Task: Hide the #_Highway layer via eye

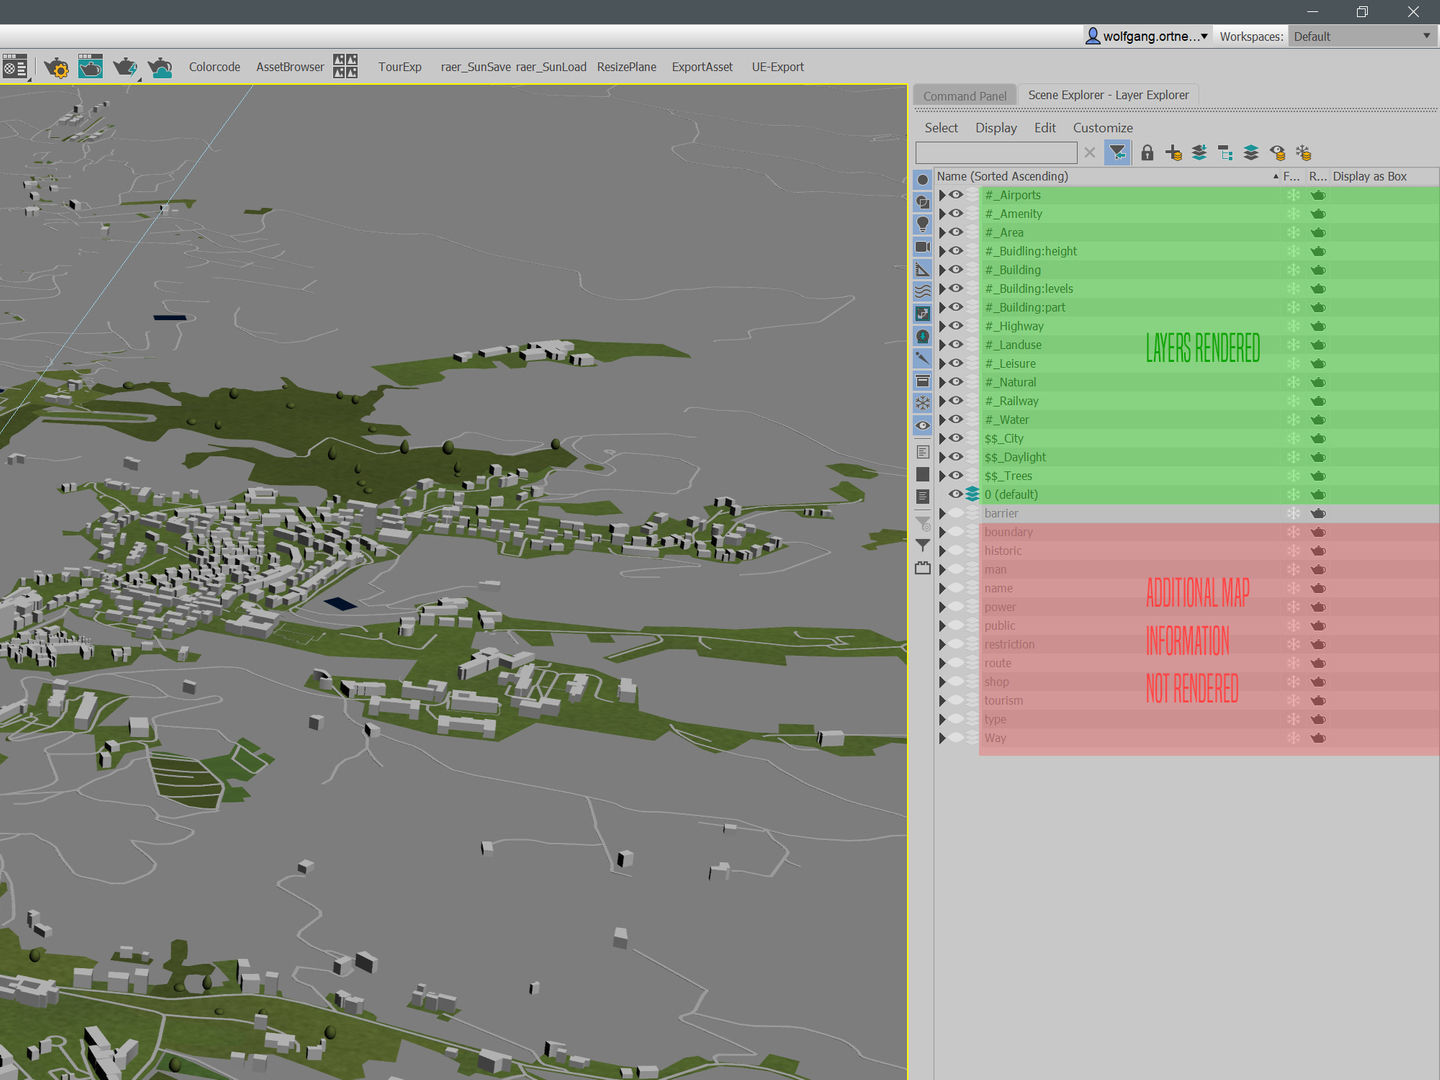Action: (956, 326)
